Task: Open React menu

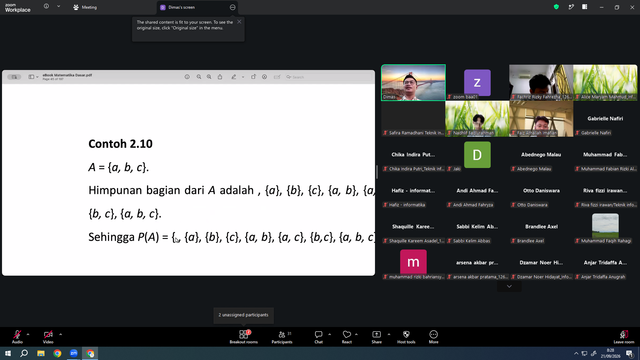Action: (x=347, y=337)
